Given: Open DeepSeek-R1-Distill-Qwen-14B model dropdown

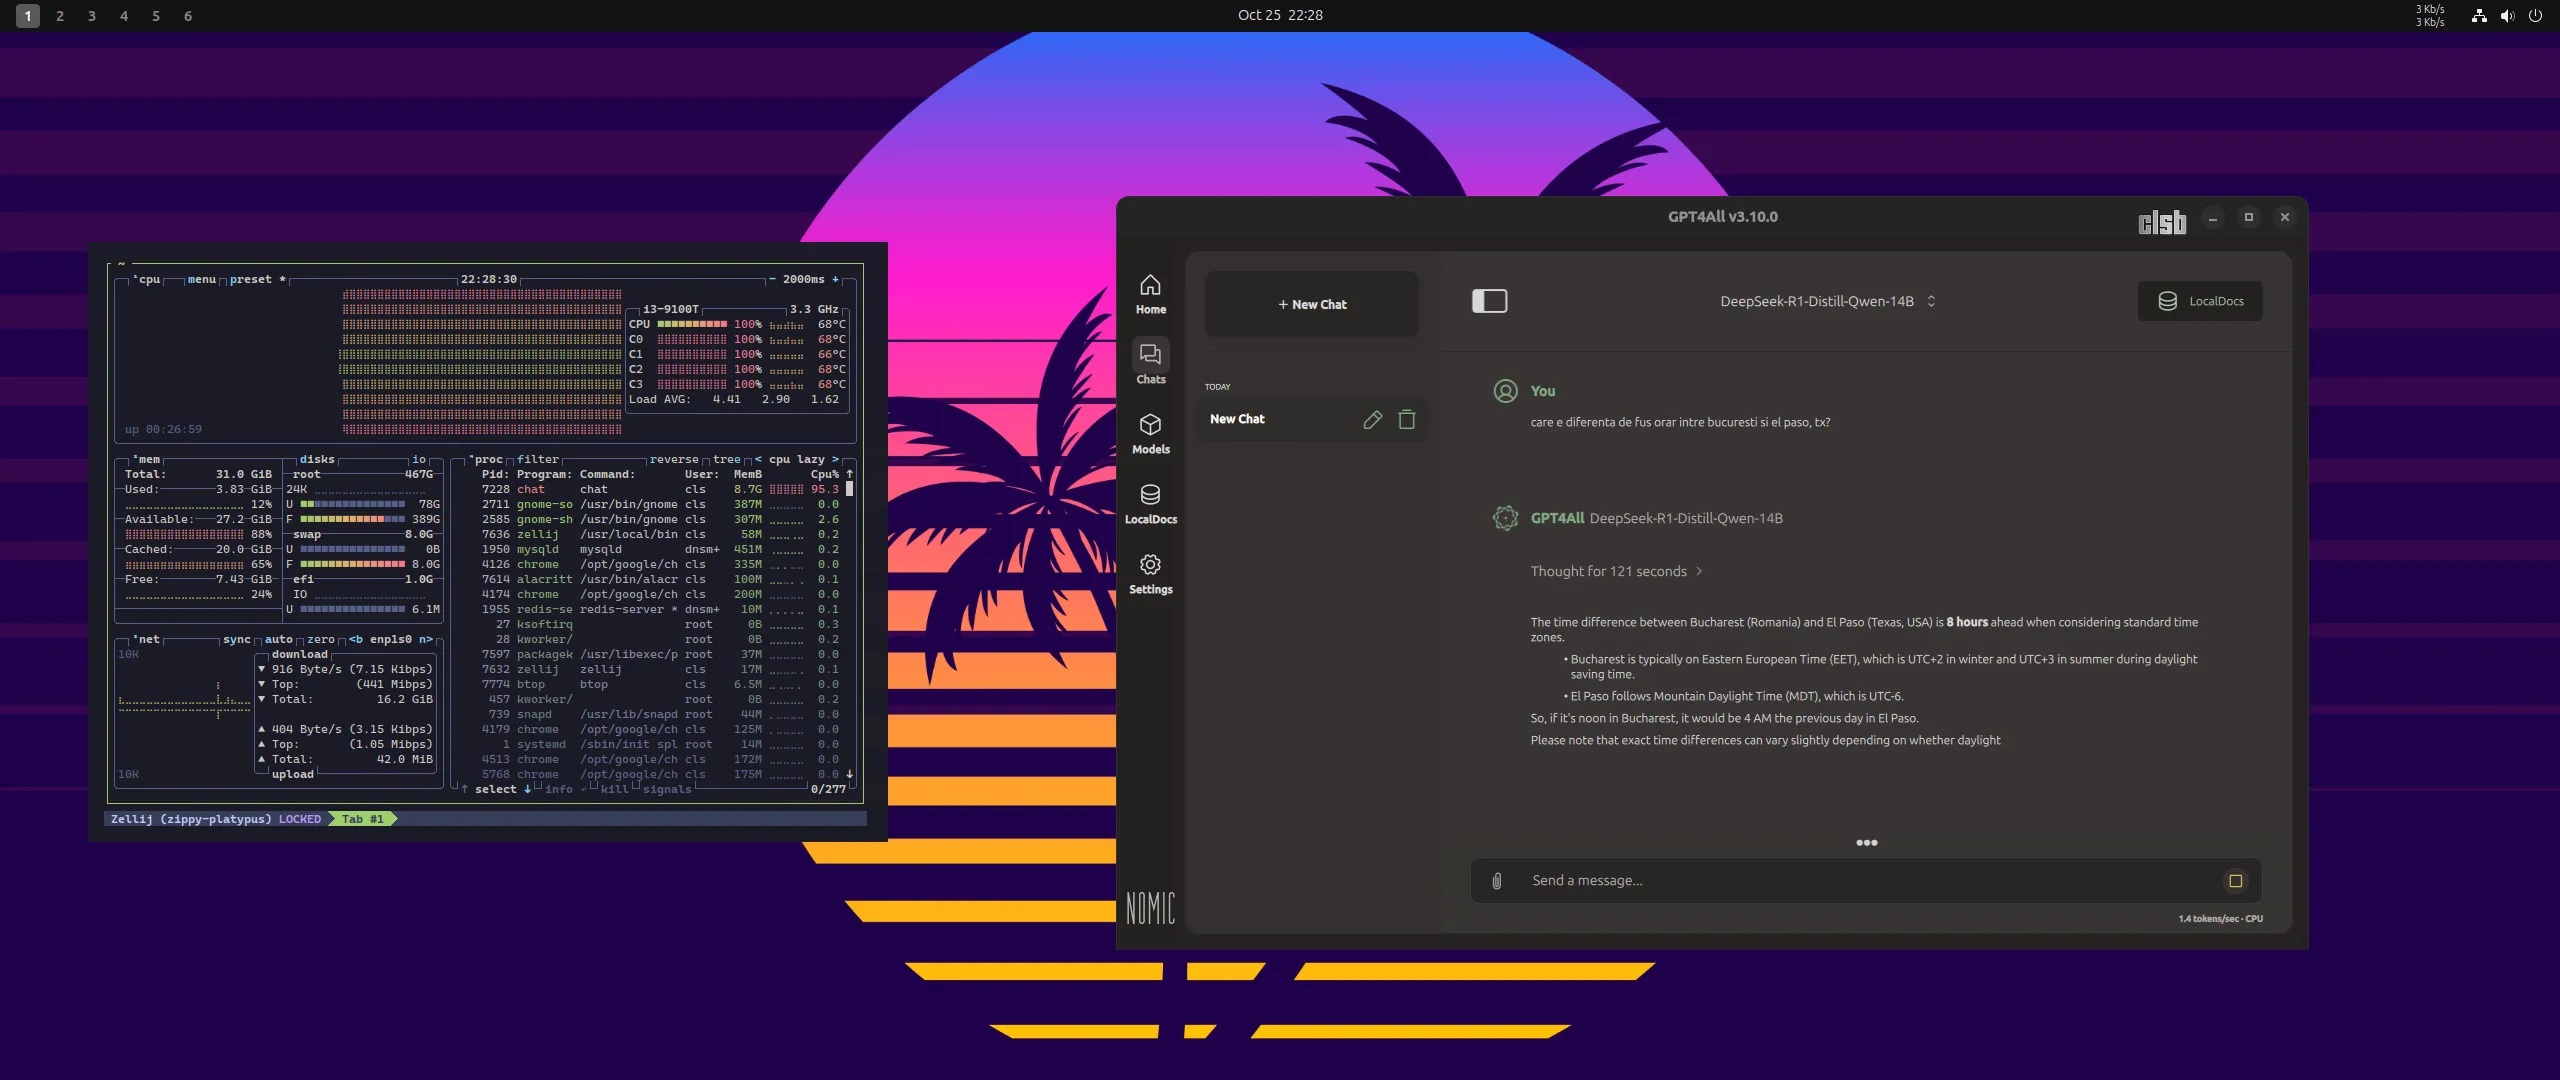Looking at the screenshot, I should point(1827,301).
